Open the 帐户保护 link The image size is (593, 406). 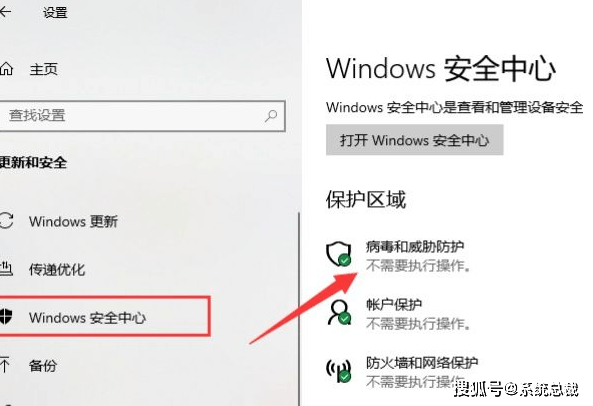[394, 304]
